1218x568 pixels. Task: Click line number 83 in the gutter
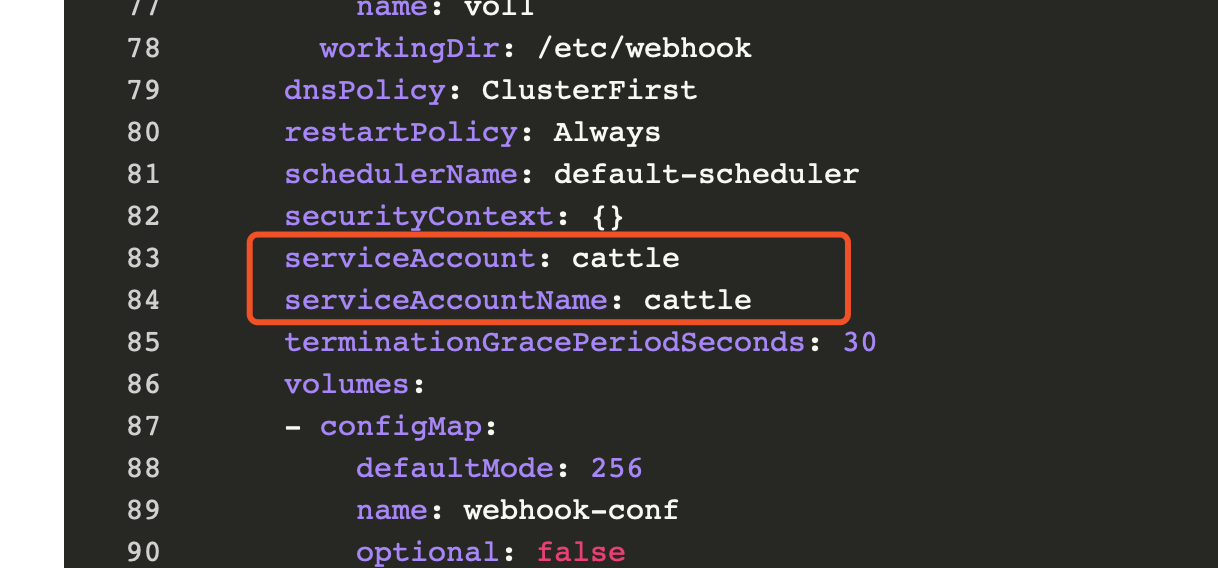click(x=143, y=258)
